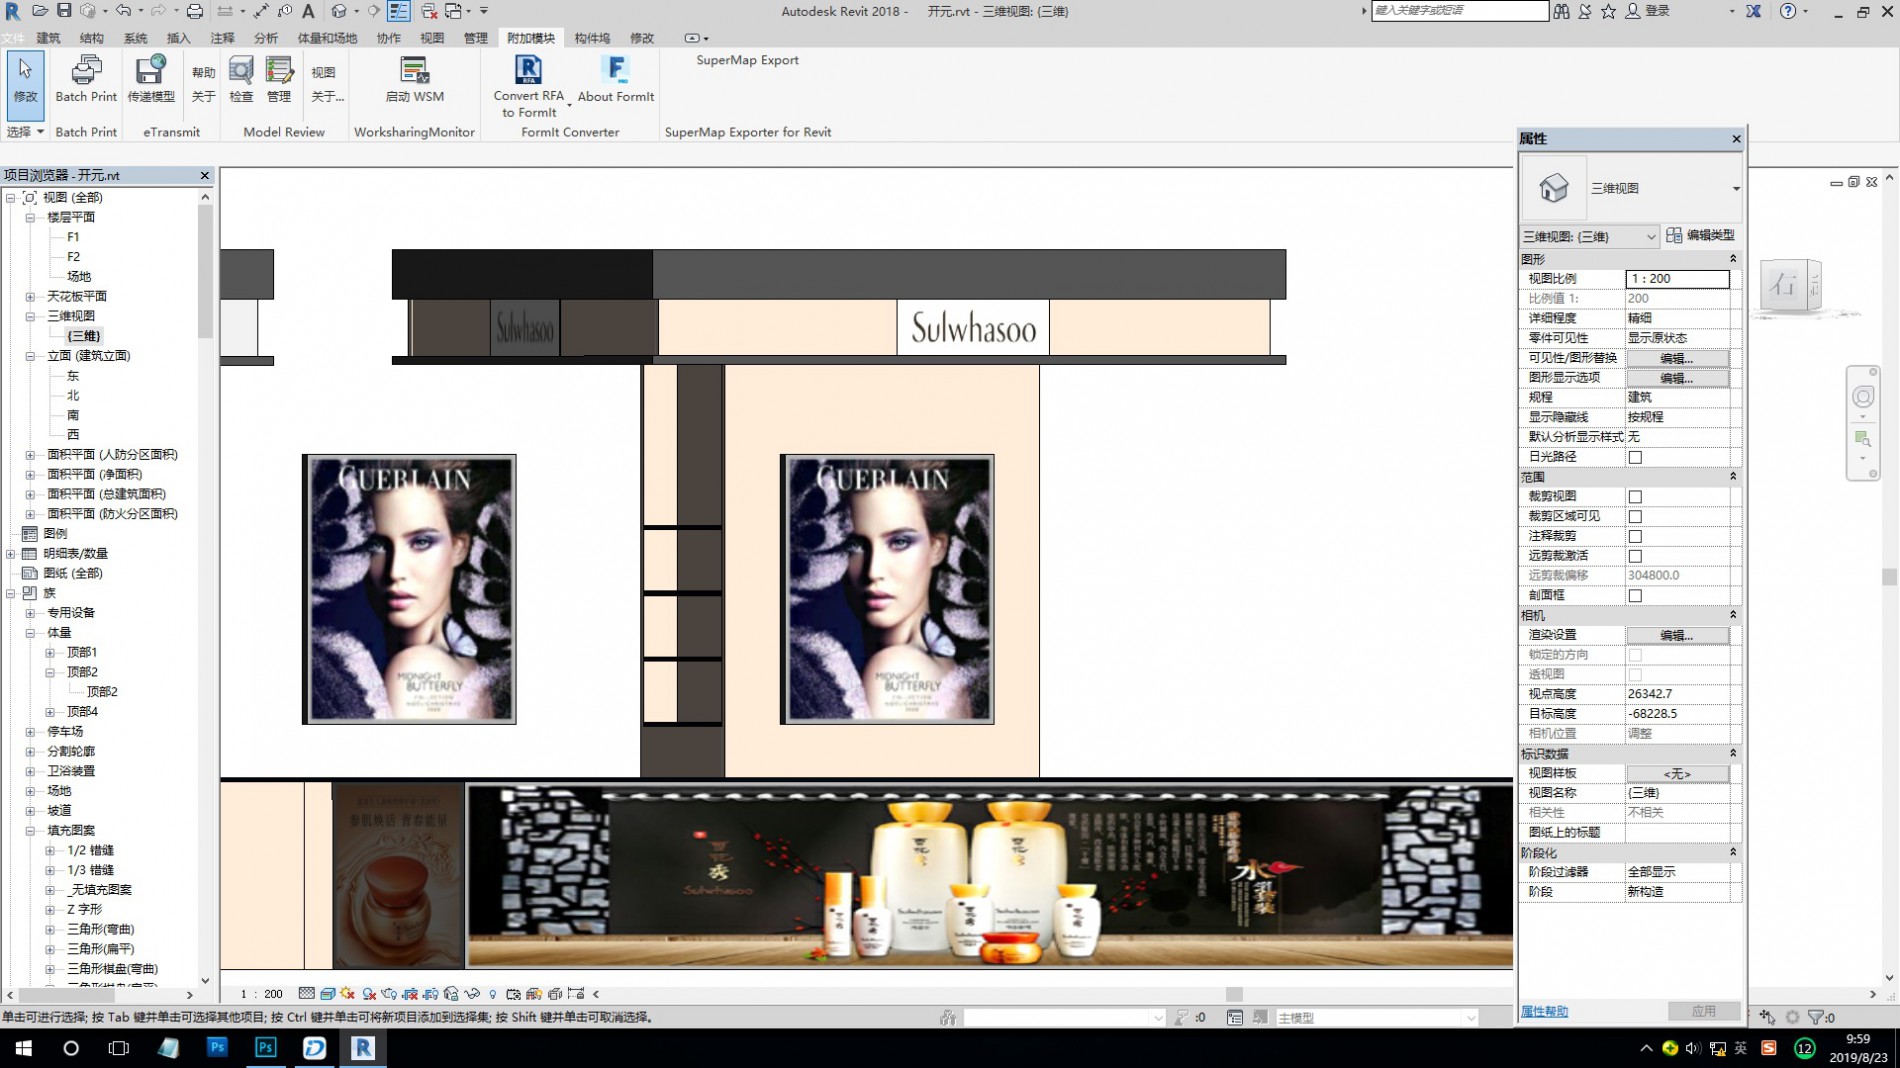Open Model Review manage tool

tap(279, 79)
